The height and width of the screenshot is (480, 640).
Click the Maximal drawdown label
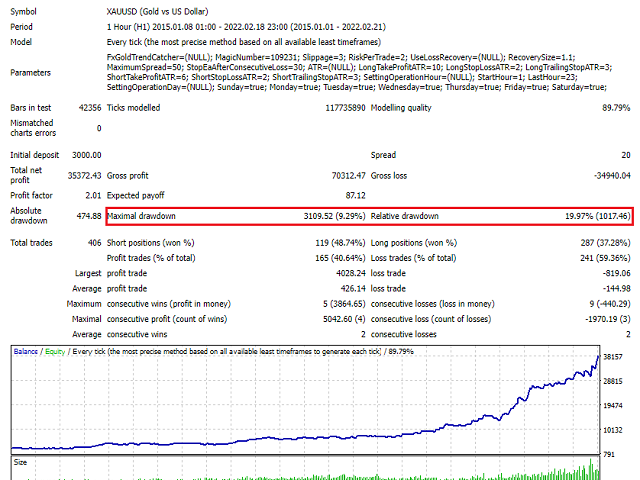coord(141,216)
